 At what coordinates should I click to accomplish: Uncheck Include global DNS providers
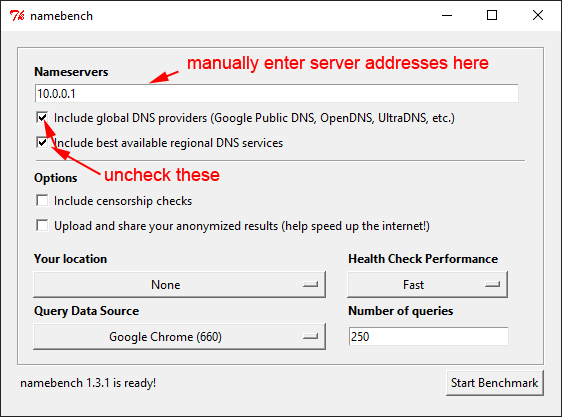42,118
